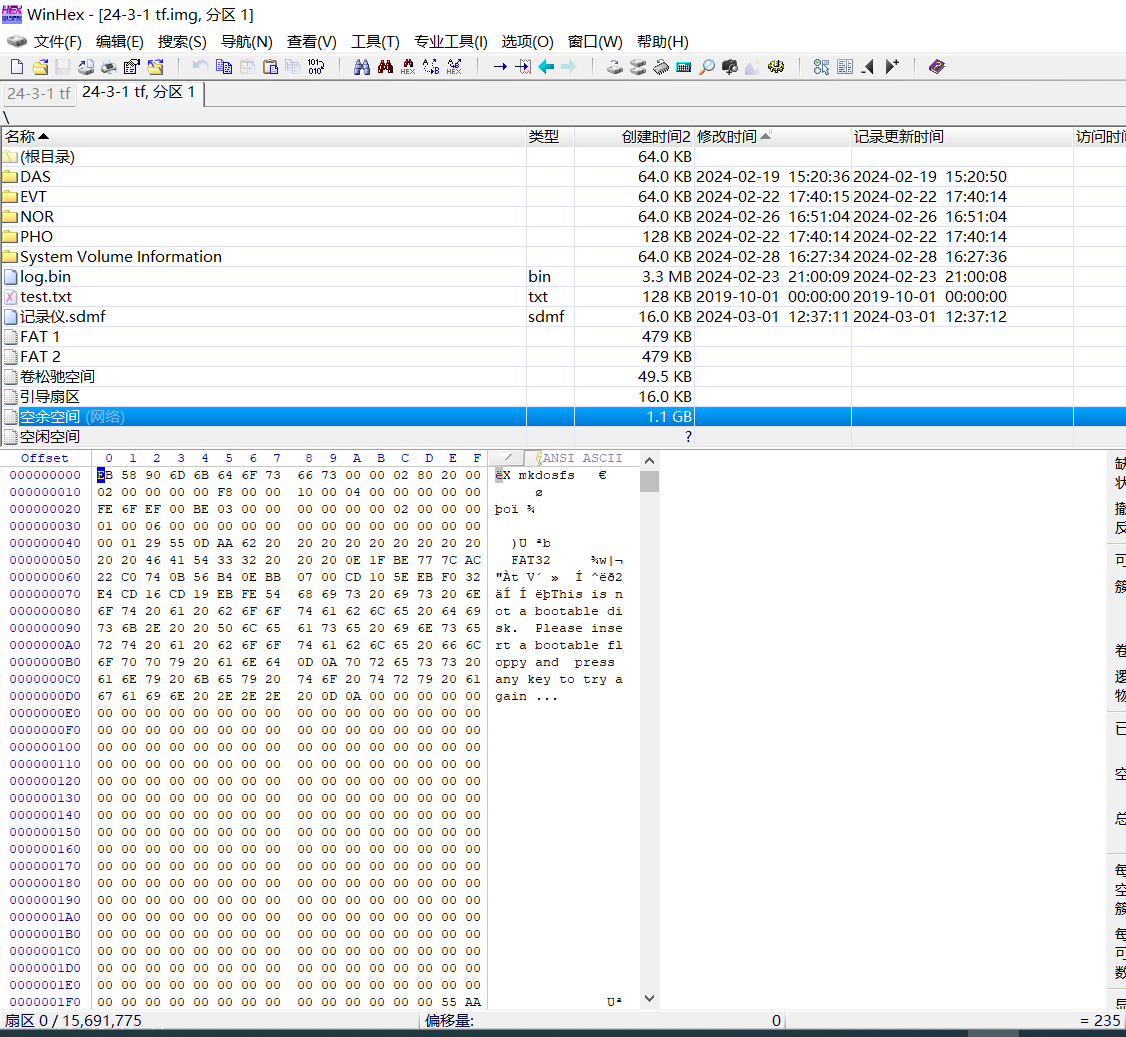Select the PHO folder row
The width and height of the screenshot is (1126, 1037).
click(563, 236)
